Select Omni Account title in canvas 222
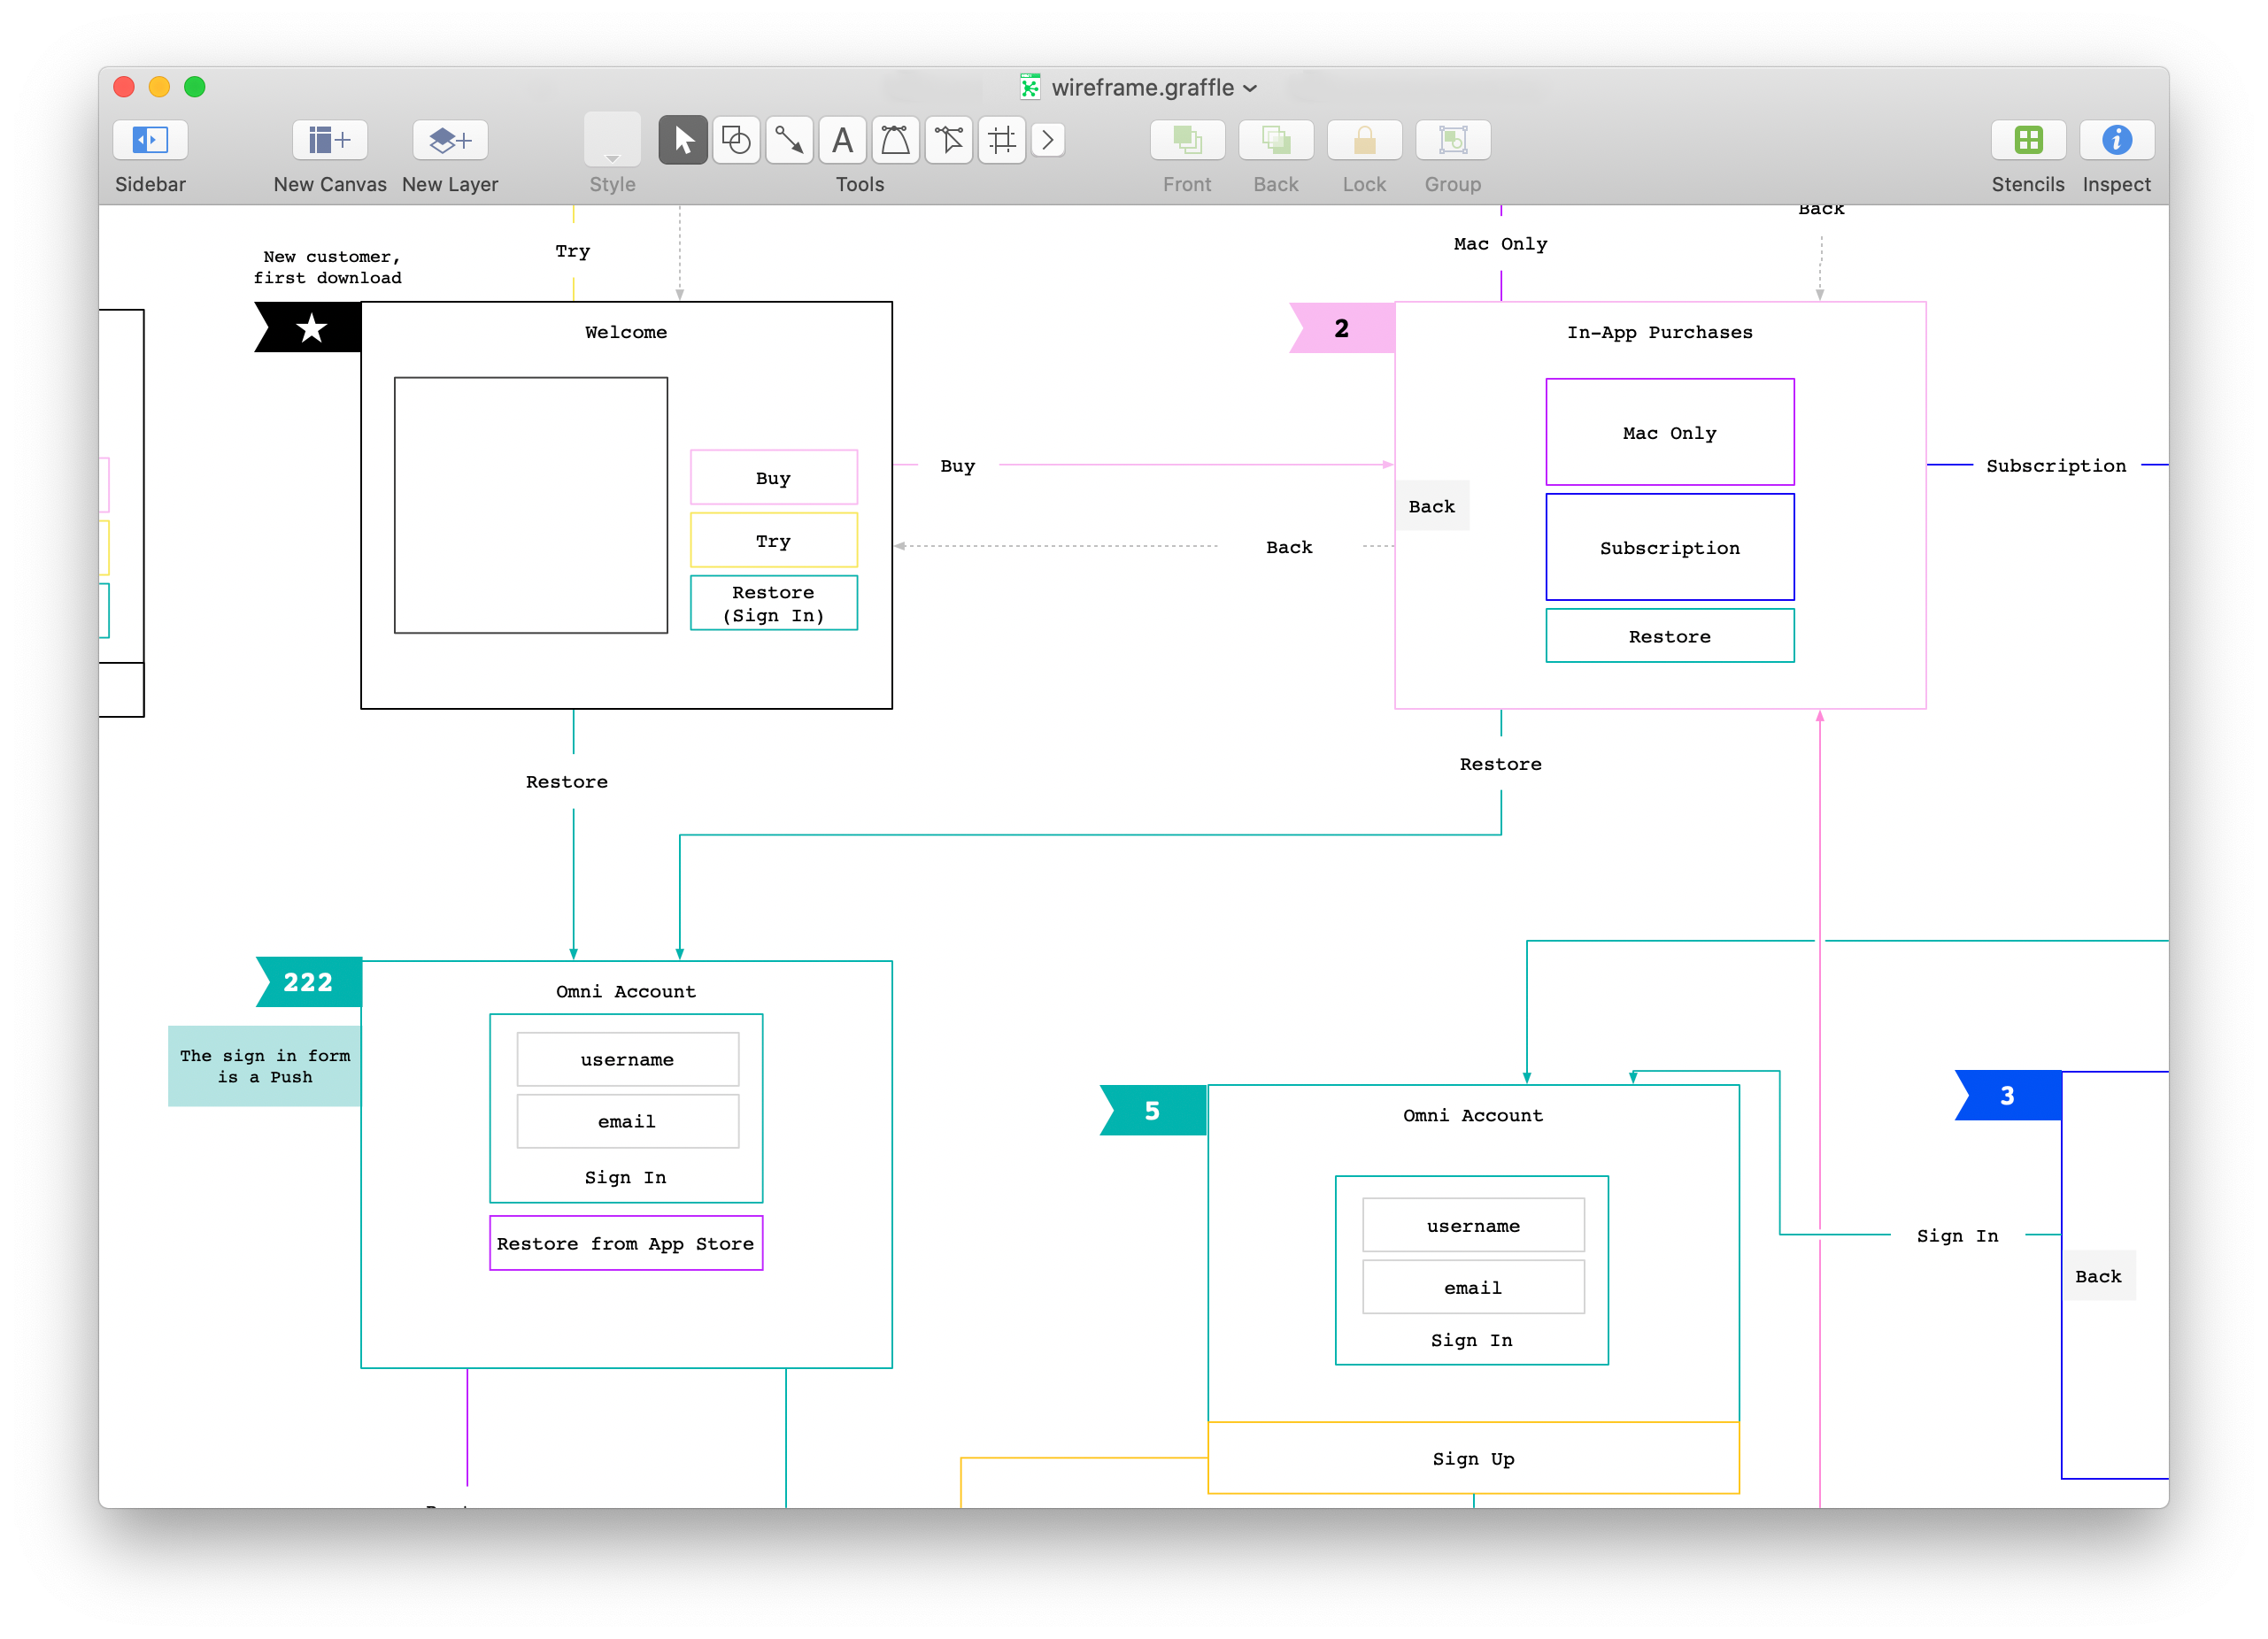2268x1639 pixels. (x=626, y=991)
